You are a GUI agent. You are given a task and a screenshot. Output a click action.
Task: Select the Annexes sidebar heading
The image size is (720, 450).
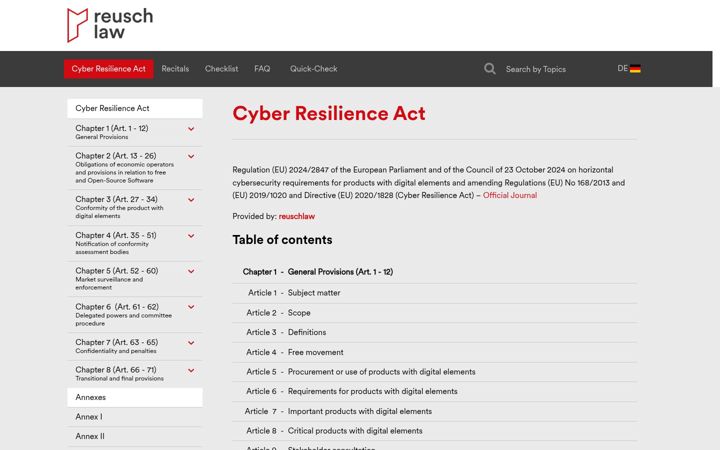pyautogui.click(x=135, y=398)
